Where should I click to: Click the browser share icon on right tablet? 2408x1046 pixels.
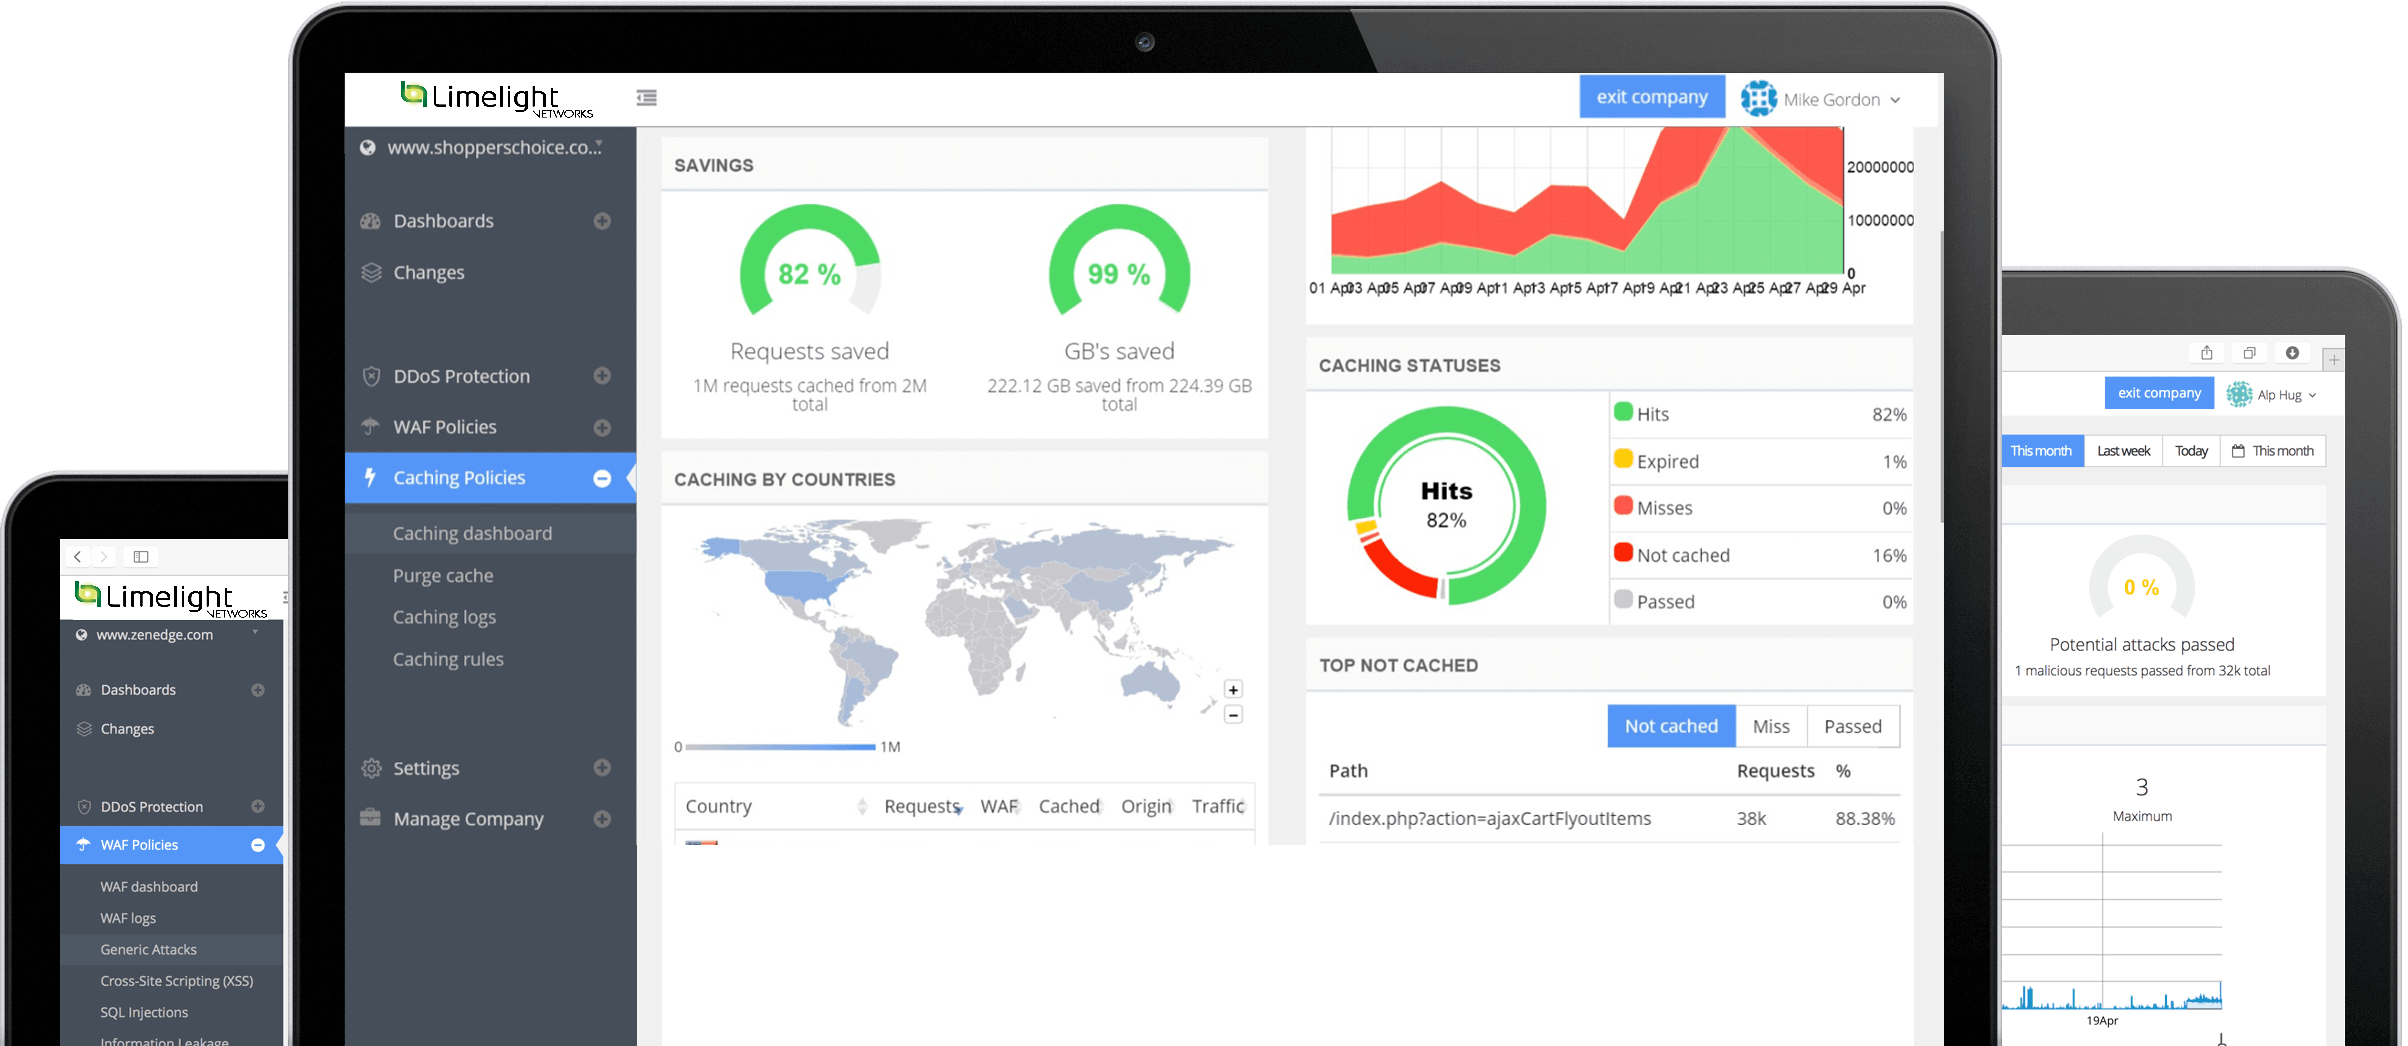2206,353
